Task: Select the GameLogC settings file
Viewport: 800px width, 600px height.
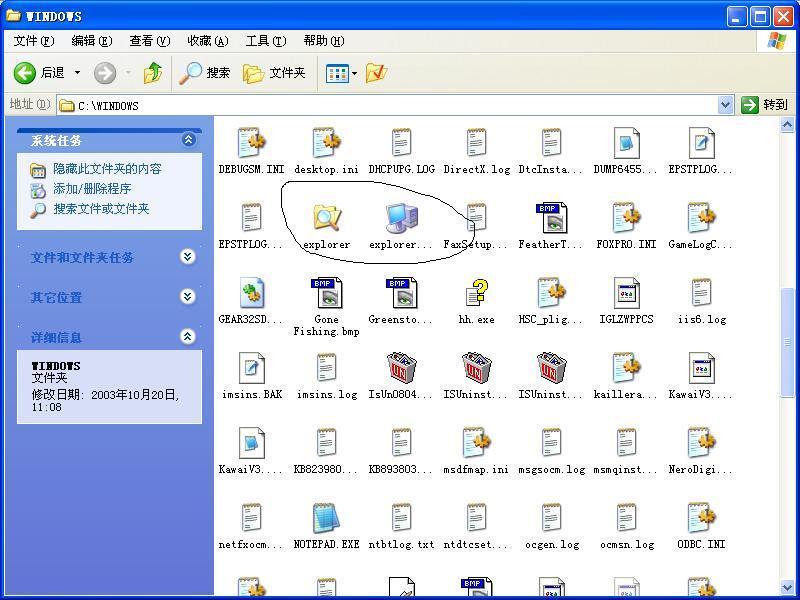Action: pyautogui.click(x=701, y=226)
